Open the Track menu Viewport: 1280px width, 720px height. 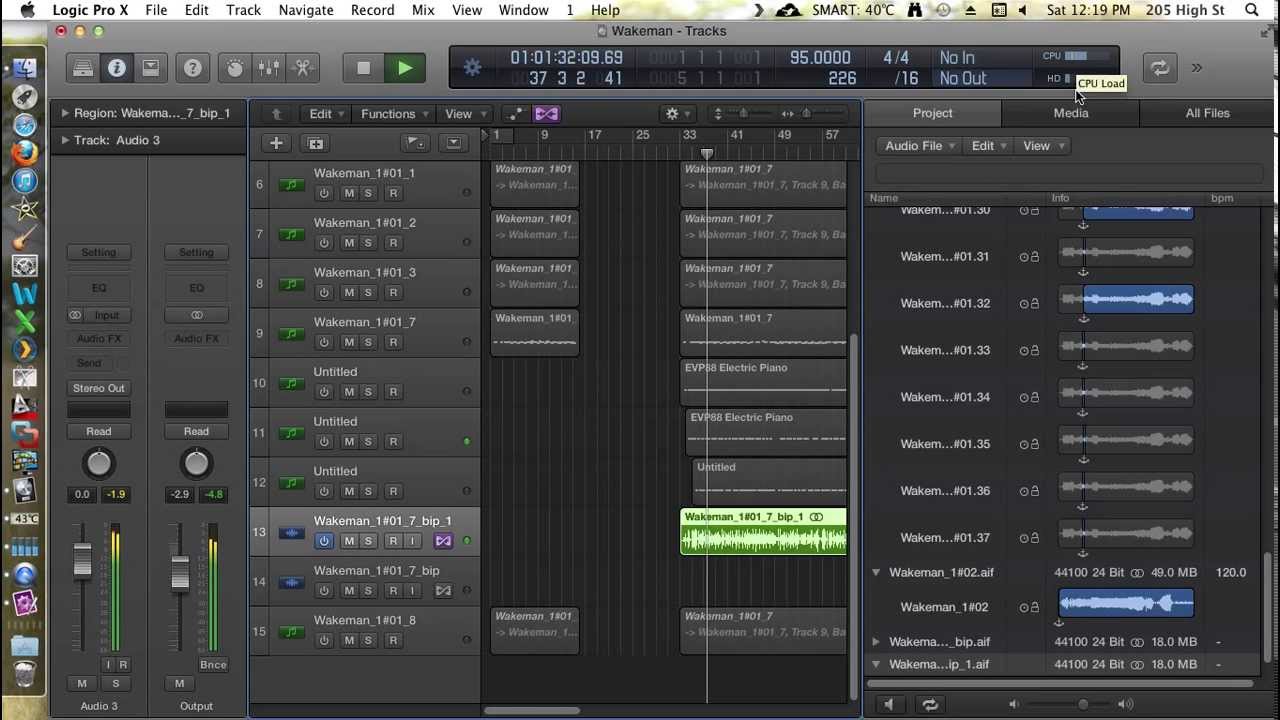click(x=243, y=10)
